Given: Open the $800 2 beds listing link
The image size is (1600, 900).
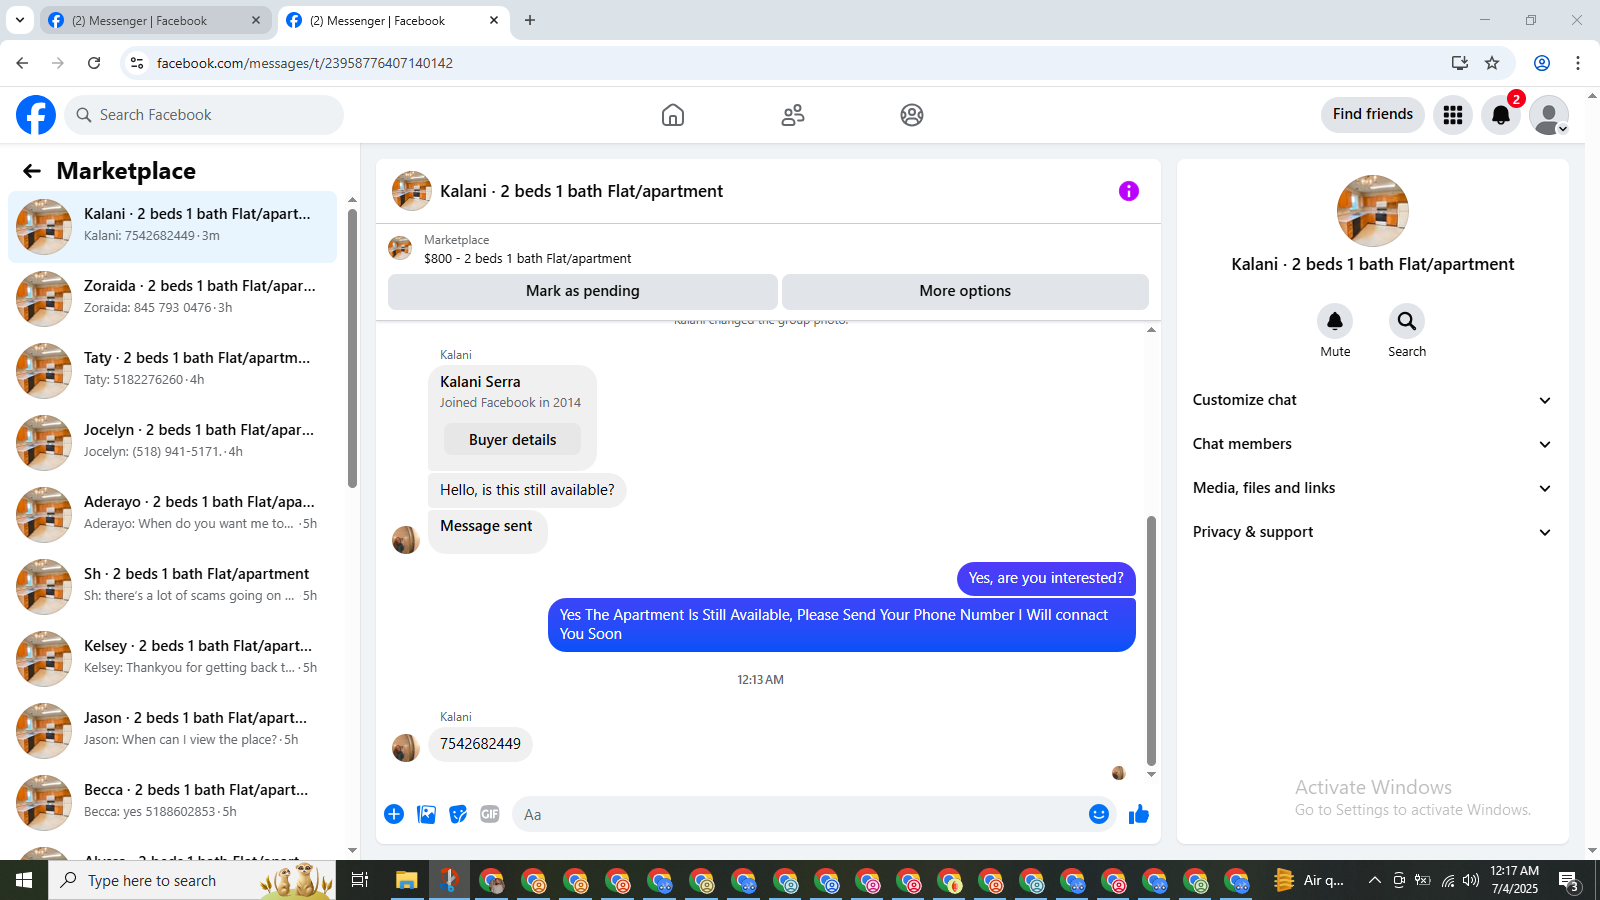Looking at the screenshot, I should tap(527, 258).
